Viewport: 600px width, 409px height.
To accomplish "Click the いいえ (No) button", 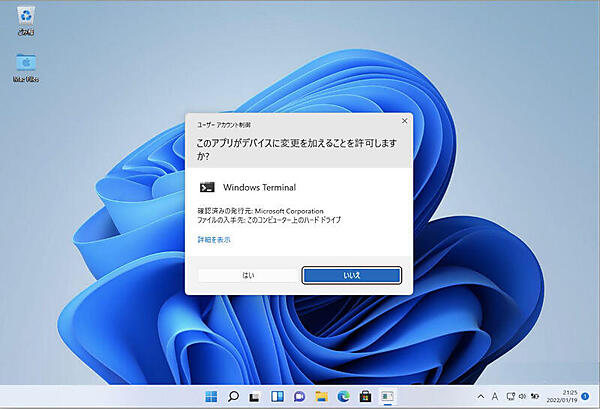I will click(x=352, y=274).
